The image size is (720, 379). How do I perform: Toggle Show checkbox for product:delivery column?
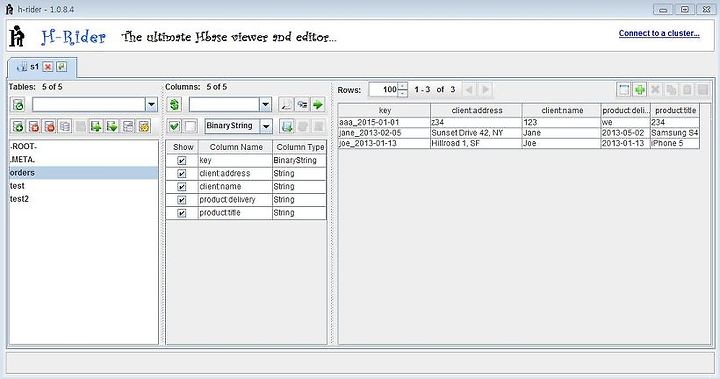click(182, 200)
